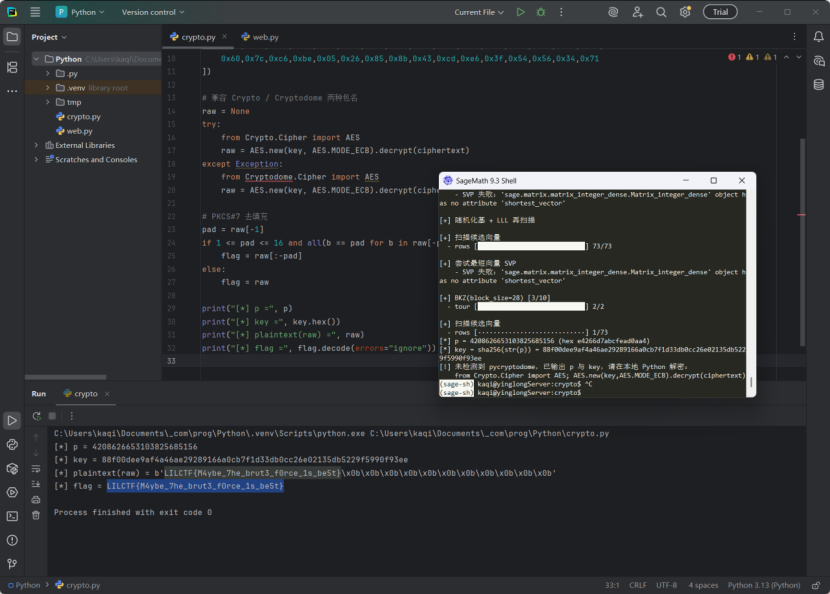Image resolution: width=830 pixels, height=594 pixels.
Task: Start debugging with the bug icon
Action: (541, 12)
